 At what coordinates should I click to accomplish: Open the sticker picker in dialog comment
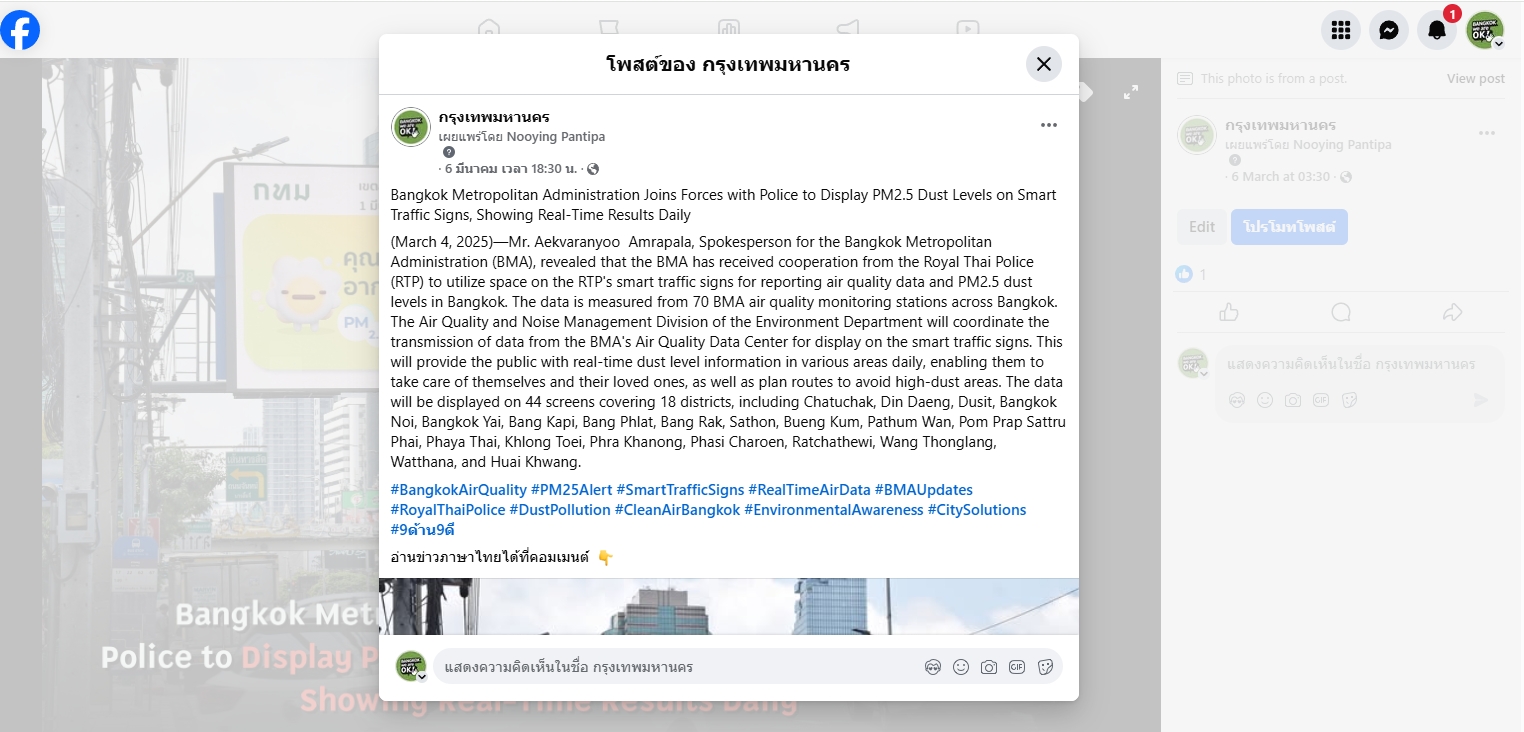click(x=1045, y=667)
